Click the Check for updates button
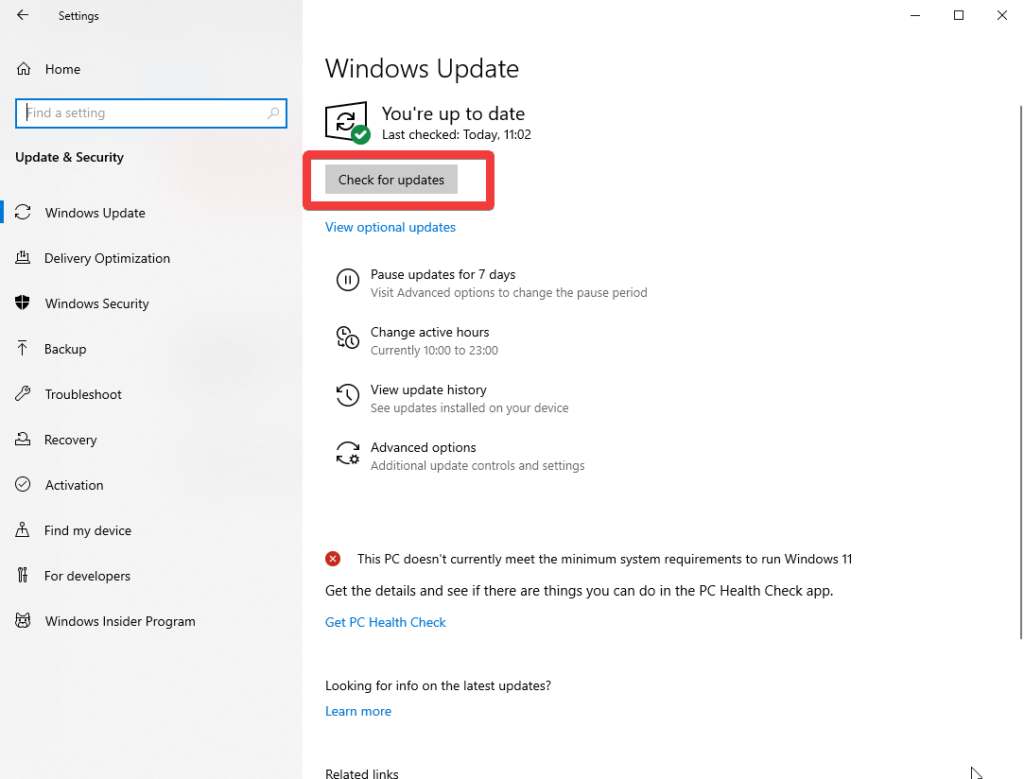This screenshot has height=779, width=1024. tap(391, 180)
